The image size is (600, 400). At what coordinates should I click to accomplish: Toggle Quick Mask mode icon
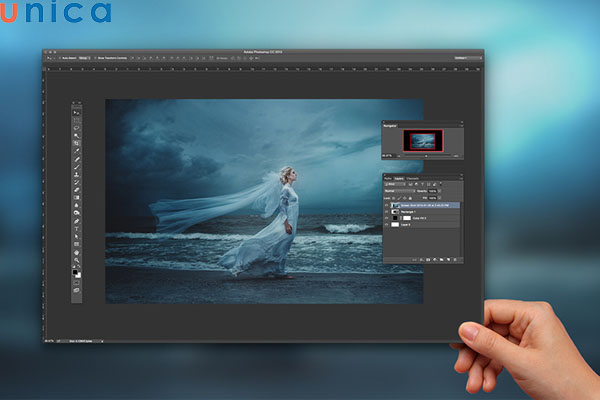pos(77,282)
